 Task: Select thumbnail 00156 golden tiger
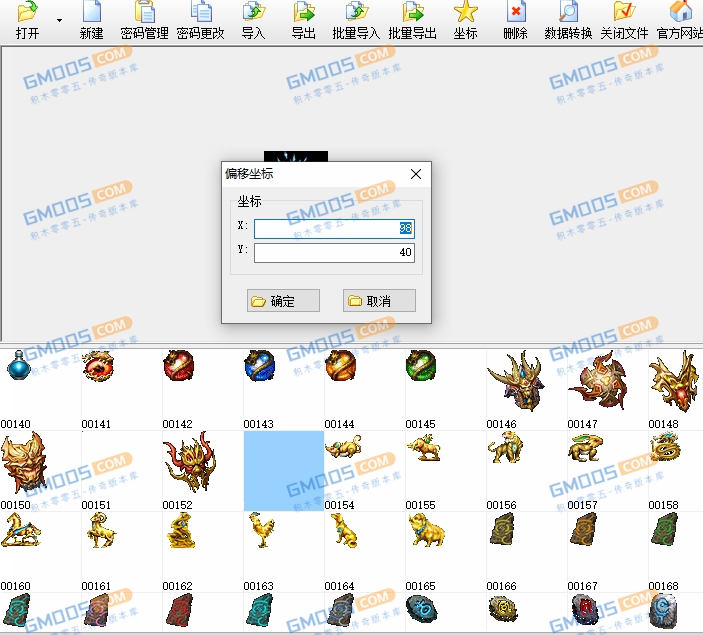point(527,471)
